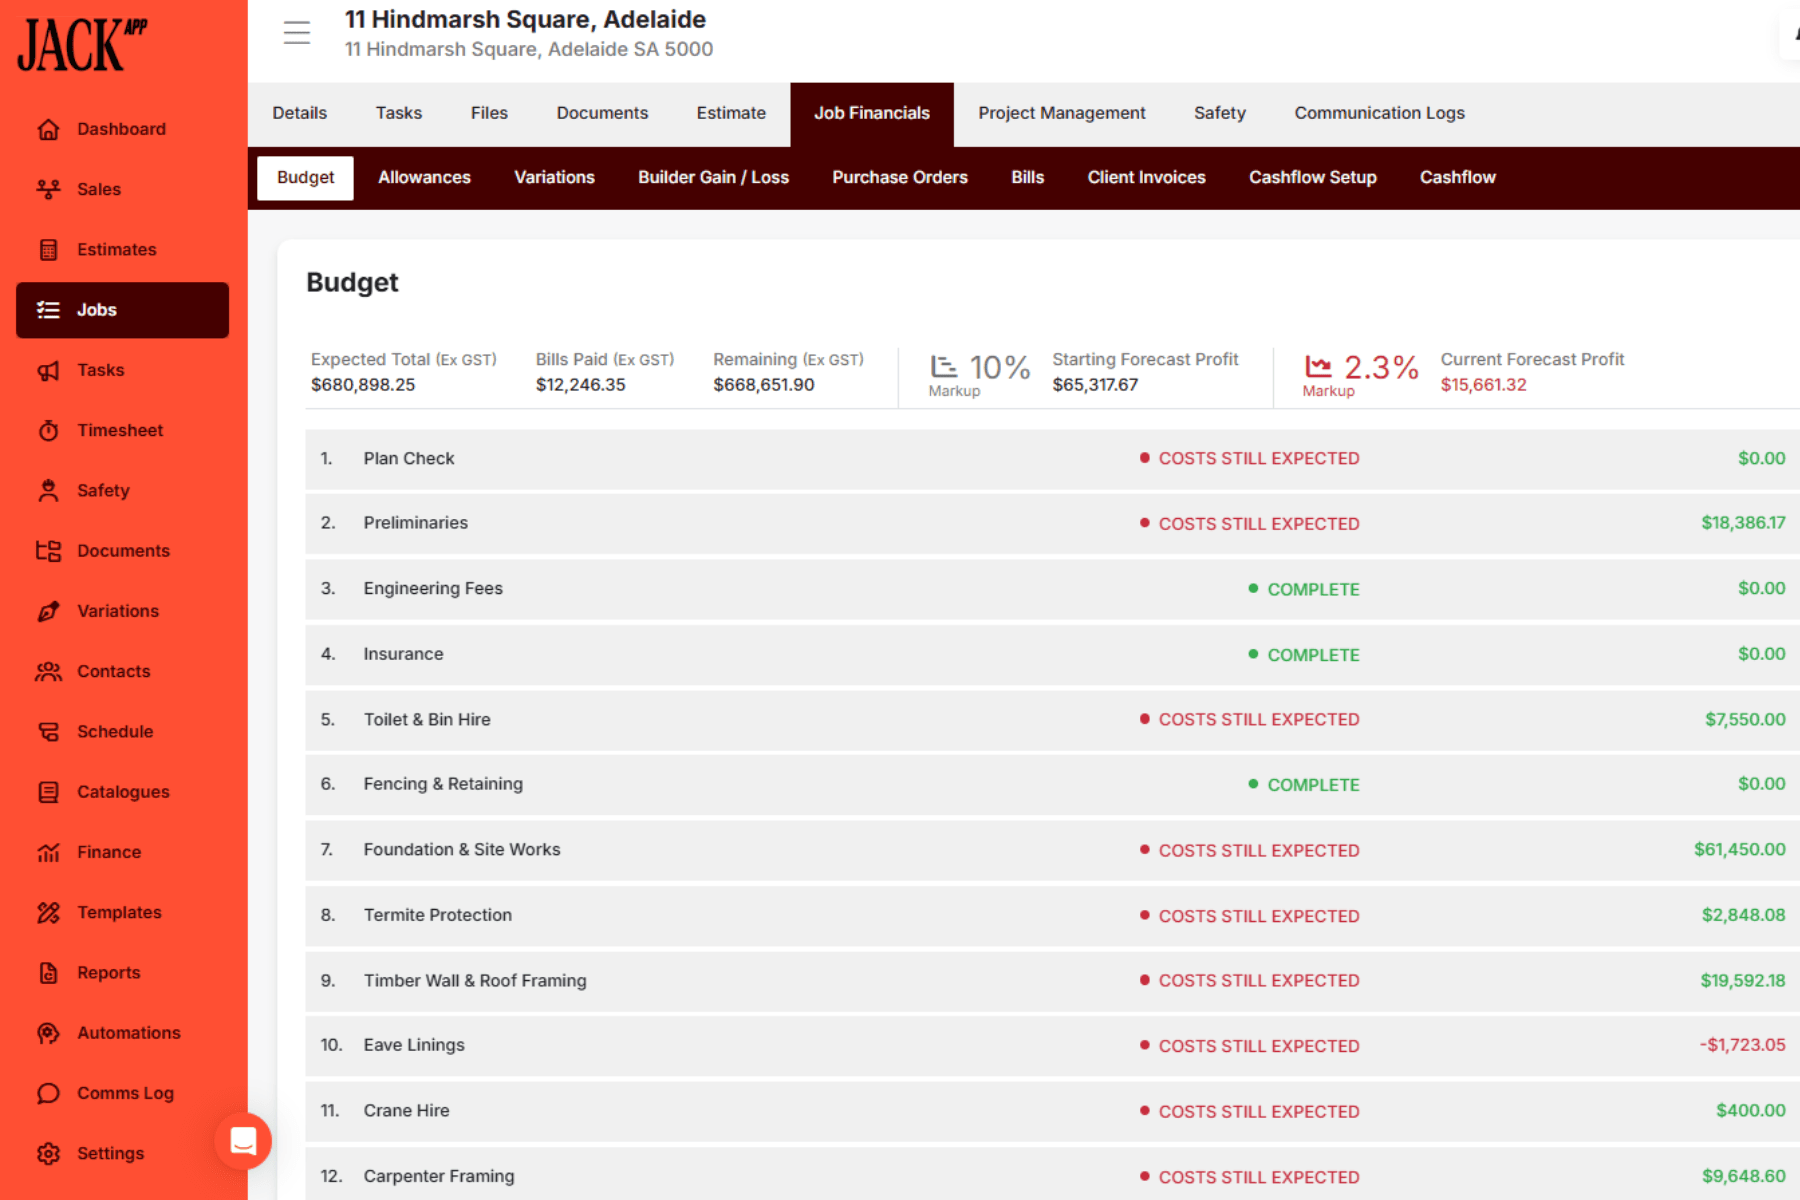Expand the Preliminaries budget row
The height and width of the screenshot is (1200, 1800).
pyautogui.click(x=416, y=523)
